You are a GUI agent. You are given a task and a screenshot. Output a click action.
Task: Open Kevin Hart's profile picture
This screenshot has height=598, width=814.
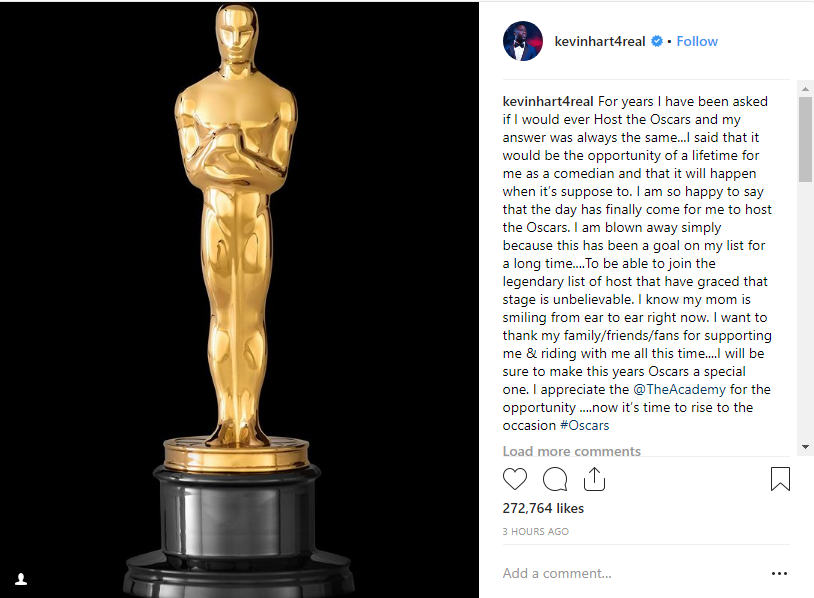click(x=522, y=41)
